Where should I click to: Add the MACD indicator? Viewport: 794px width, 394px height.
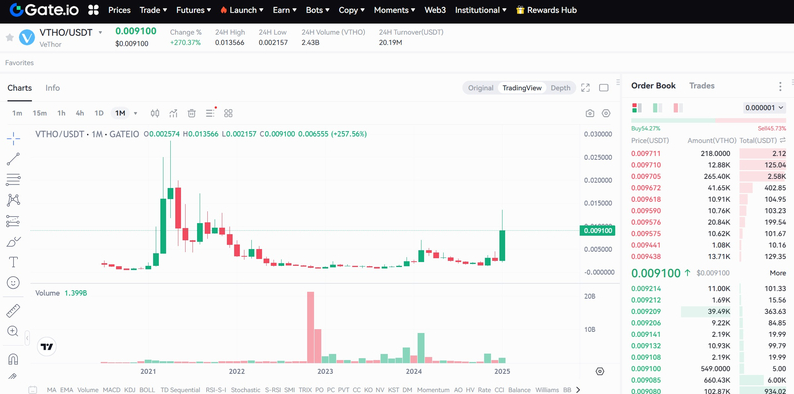click(111, 390)
